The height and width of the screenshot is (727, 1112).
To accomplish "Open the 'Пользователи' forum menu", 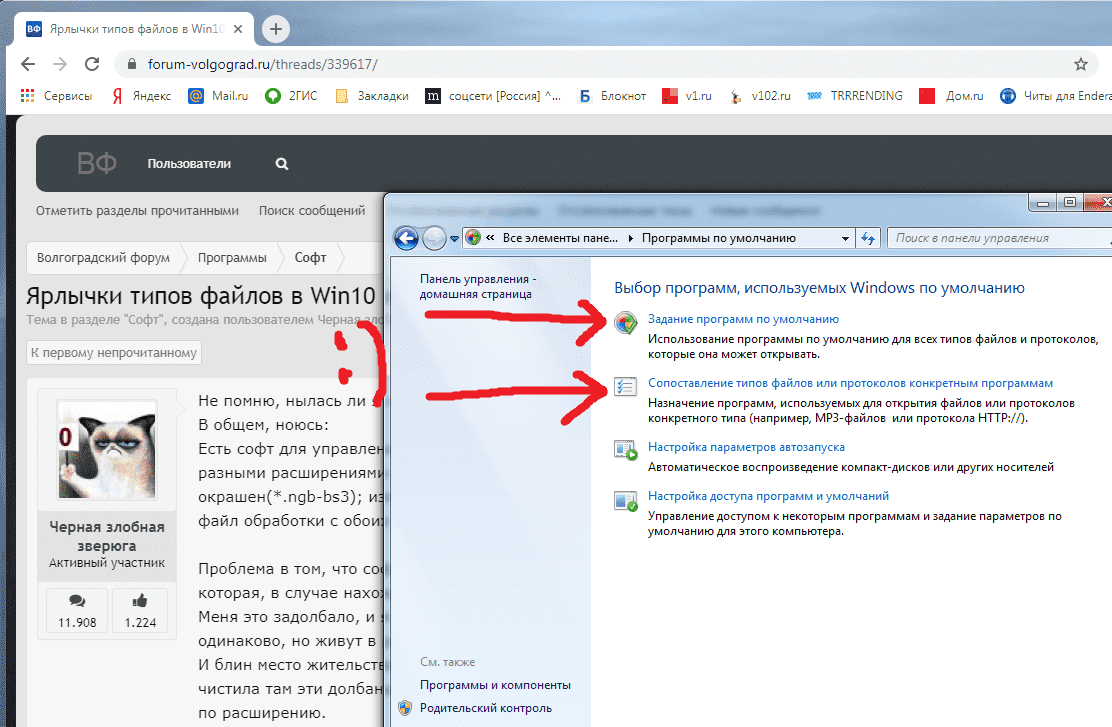I will coord(189,164).
